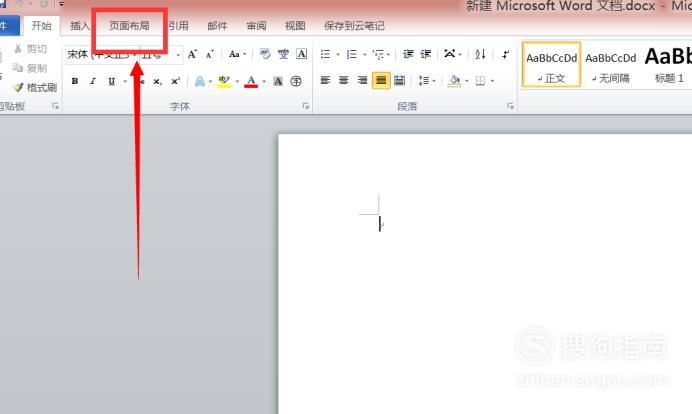This screenshot has height=414, width=692.
Task: Open the 视图 (View) tab
Action: tap(295, 26)
